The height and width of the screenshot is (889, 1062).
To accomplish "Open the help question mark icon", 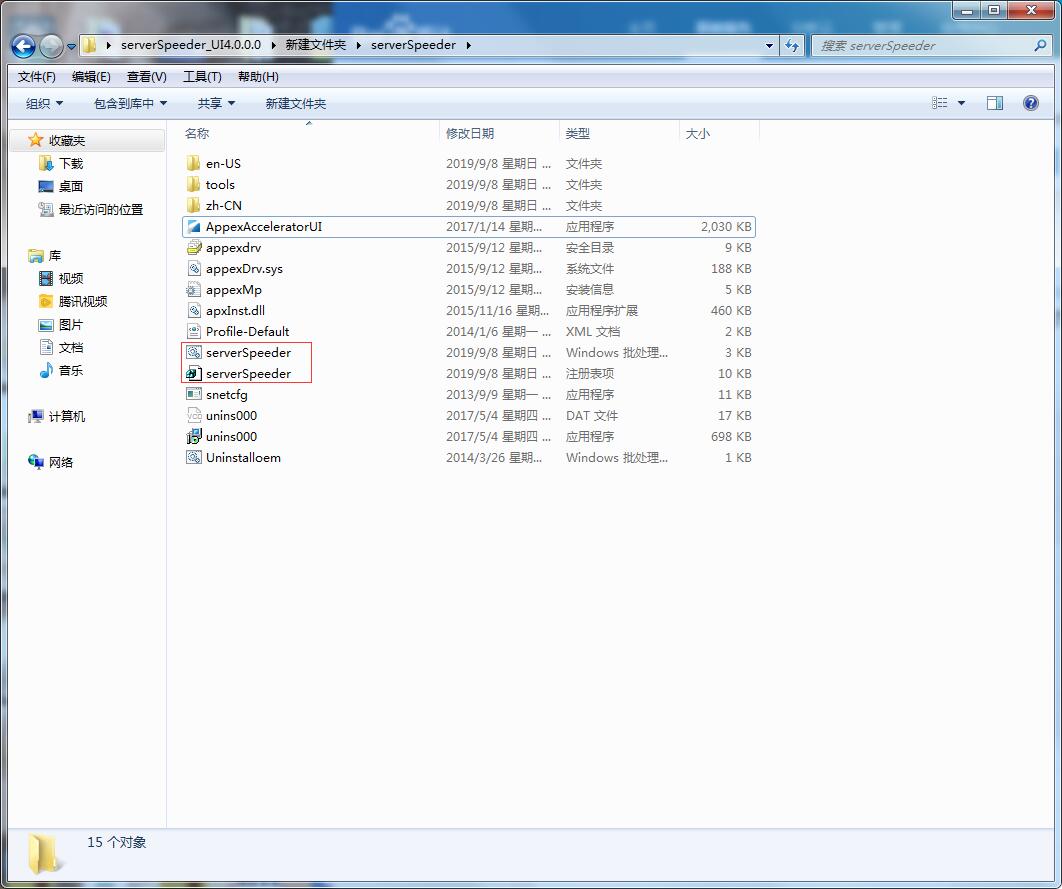I will [1031, 103].
